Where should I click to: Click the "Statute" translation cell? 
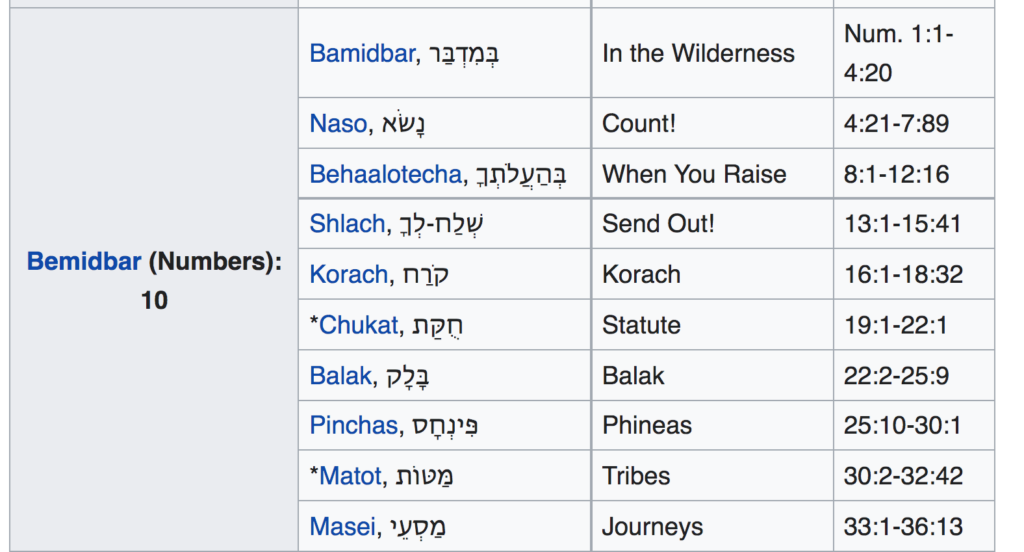pos(641,325)
